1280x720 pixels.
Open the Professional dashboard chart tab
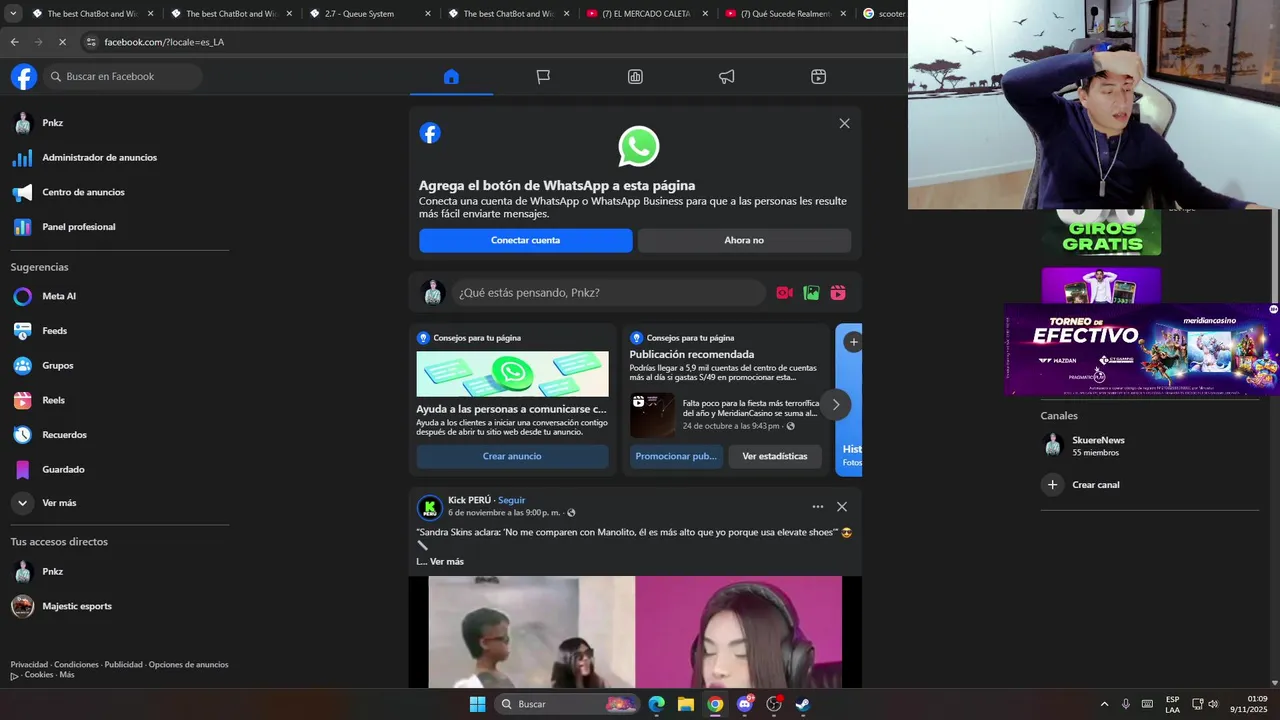pyautogui.click(x=635, y=77)
